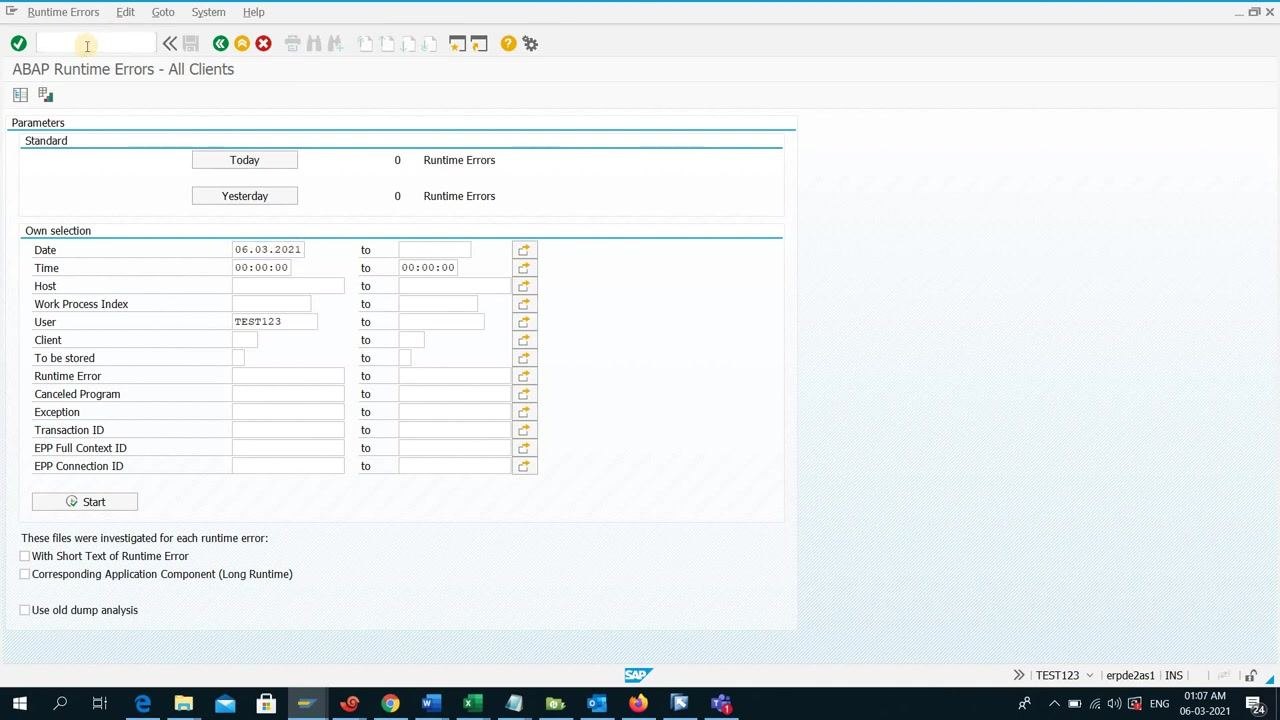
Task: Click the Time to field 00:00:00
Action: coord(428,268)
